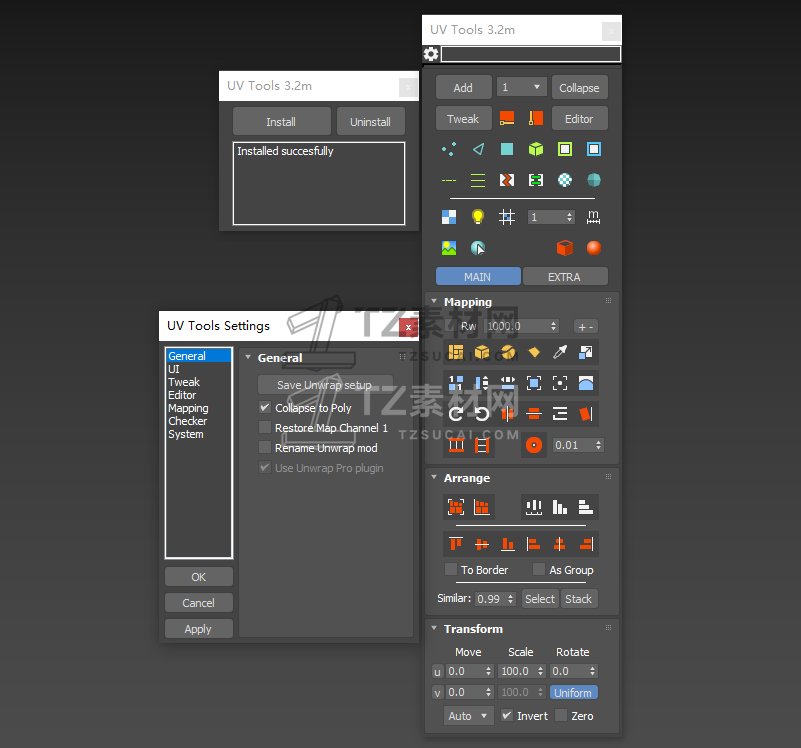
Task: Align right icon in Arrange
Action: [586, 544]
